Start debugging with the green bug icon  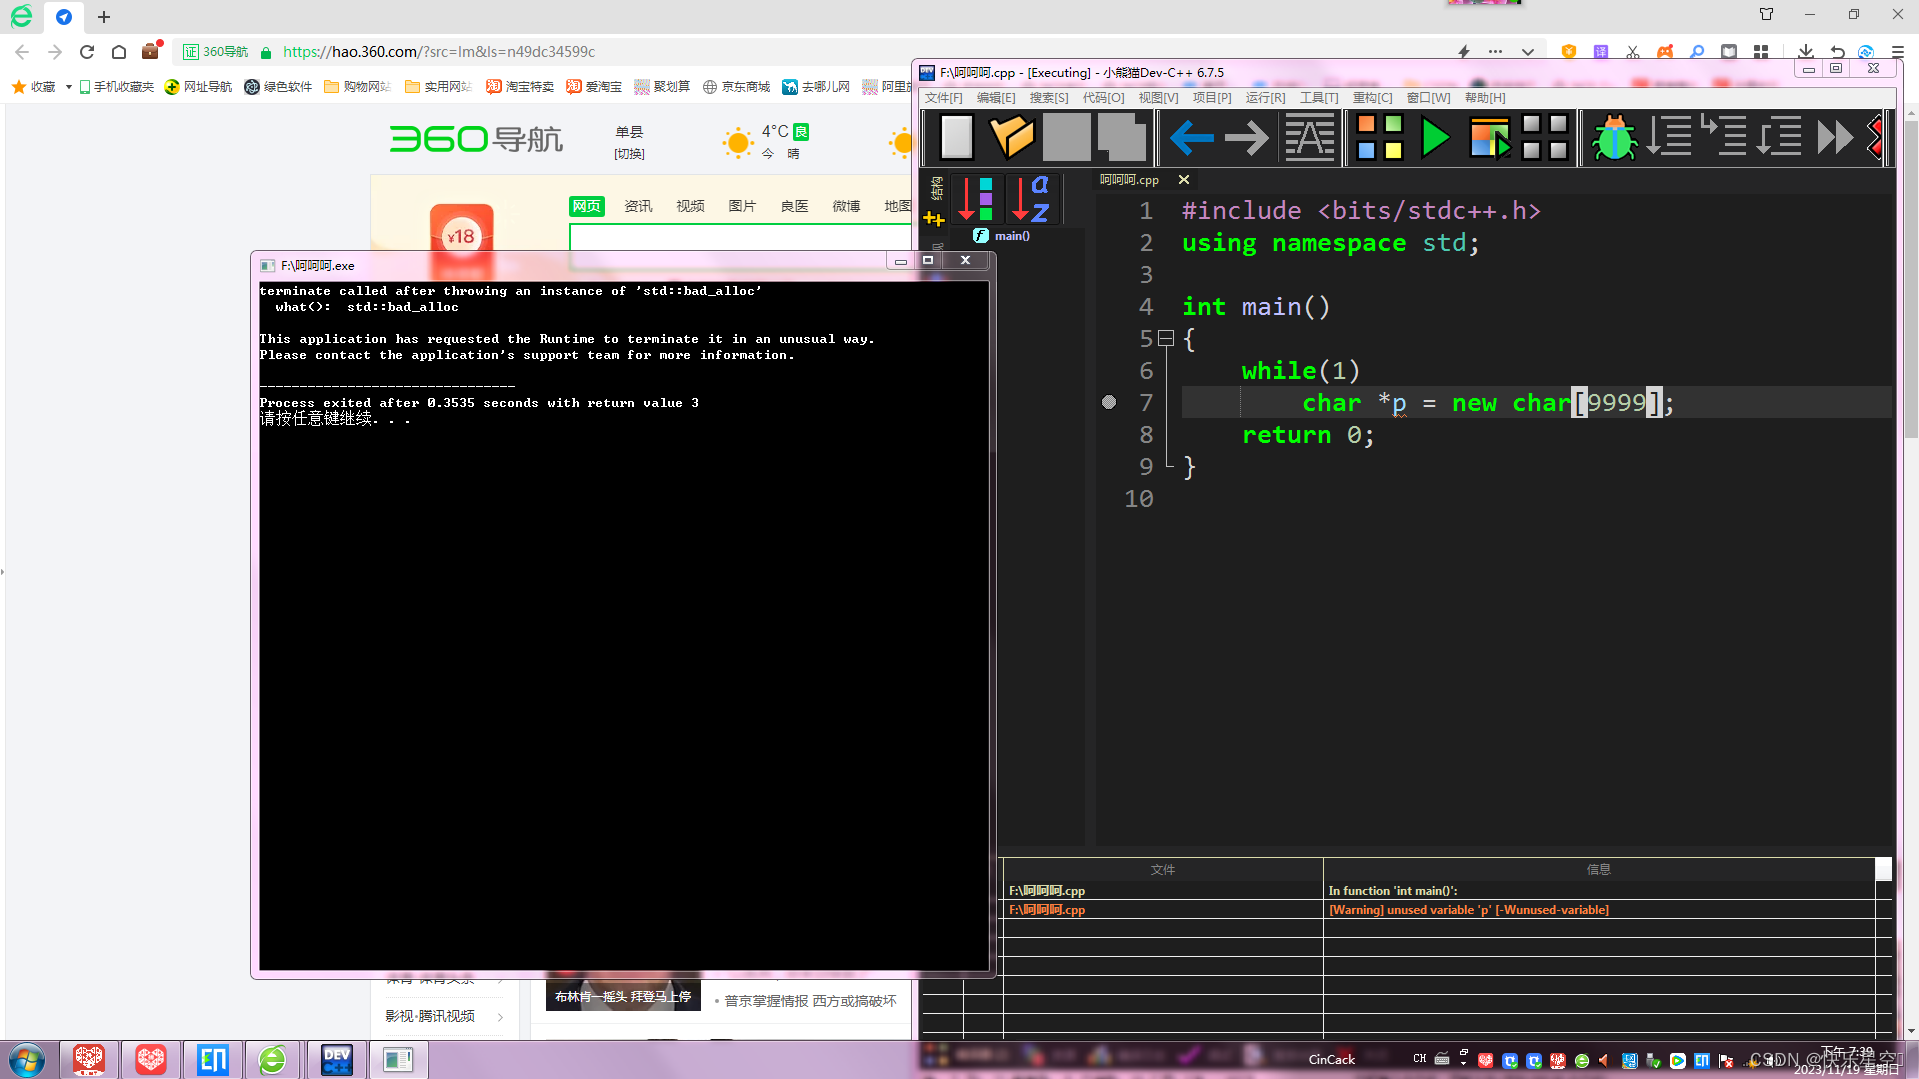click(x=1614, y=137)
